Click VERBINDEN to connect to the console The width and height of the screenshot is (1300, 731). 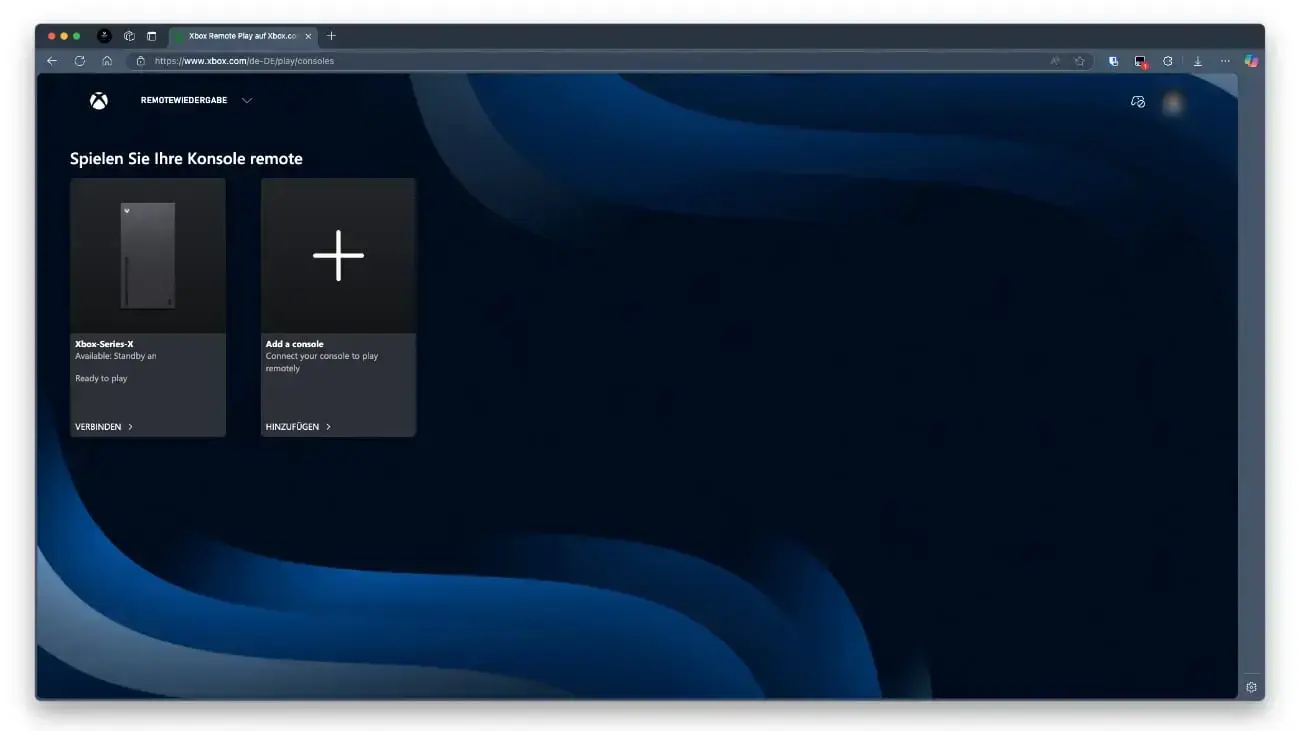(98, 427)
